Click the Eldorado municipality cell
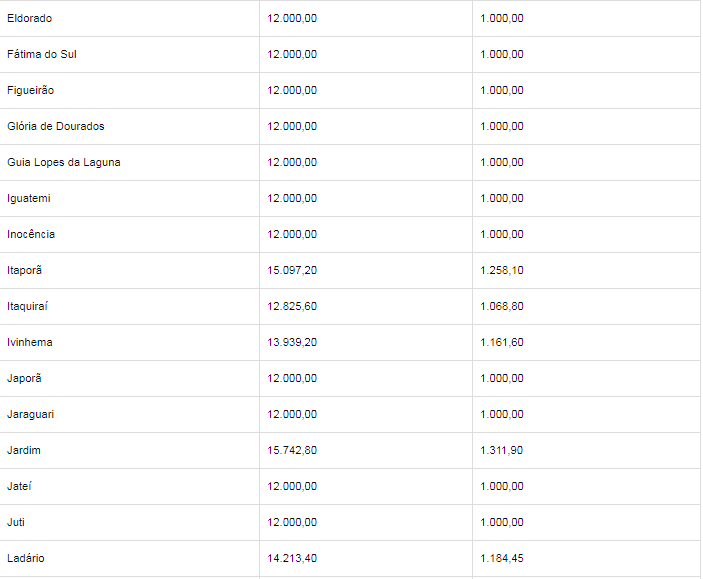 (30, 18)
